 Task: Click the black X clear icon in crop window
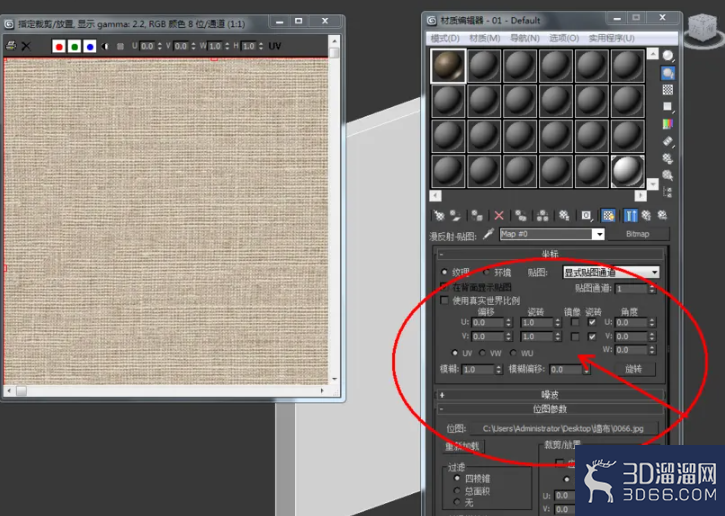[x=26, y=46]
